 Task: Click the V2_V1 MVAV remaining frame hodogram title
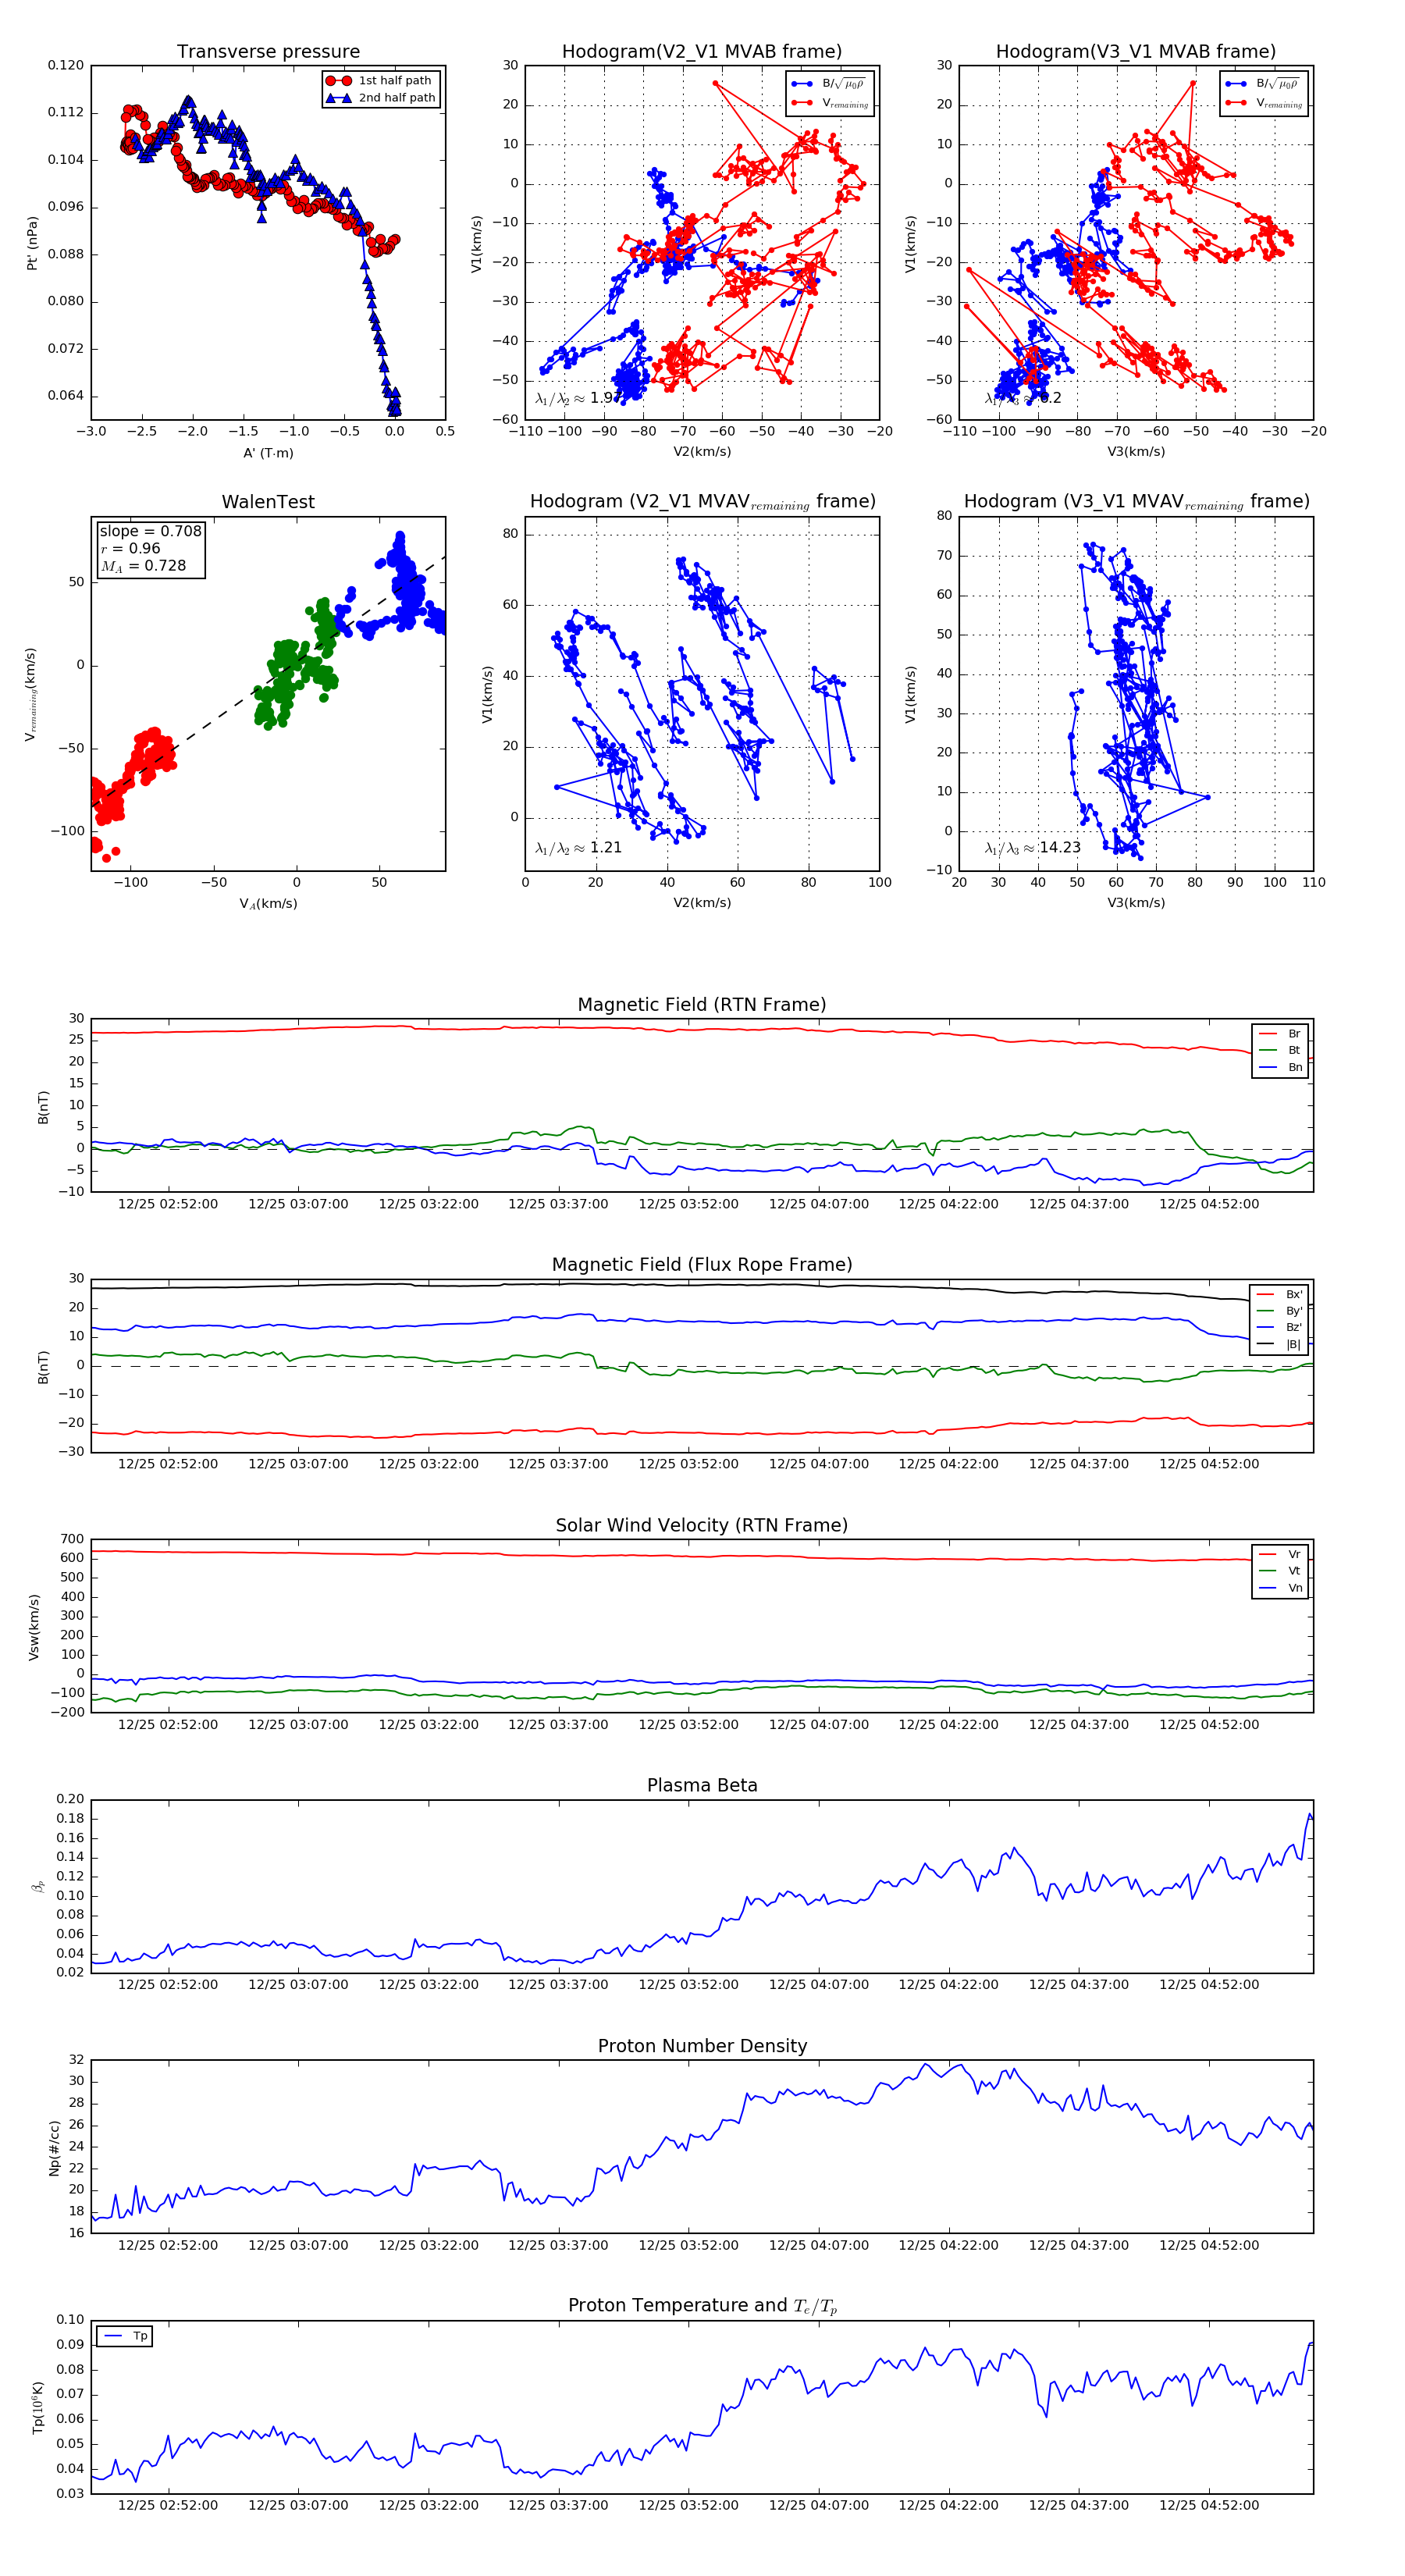click(702, 502)
